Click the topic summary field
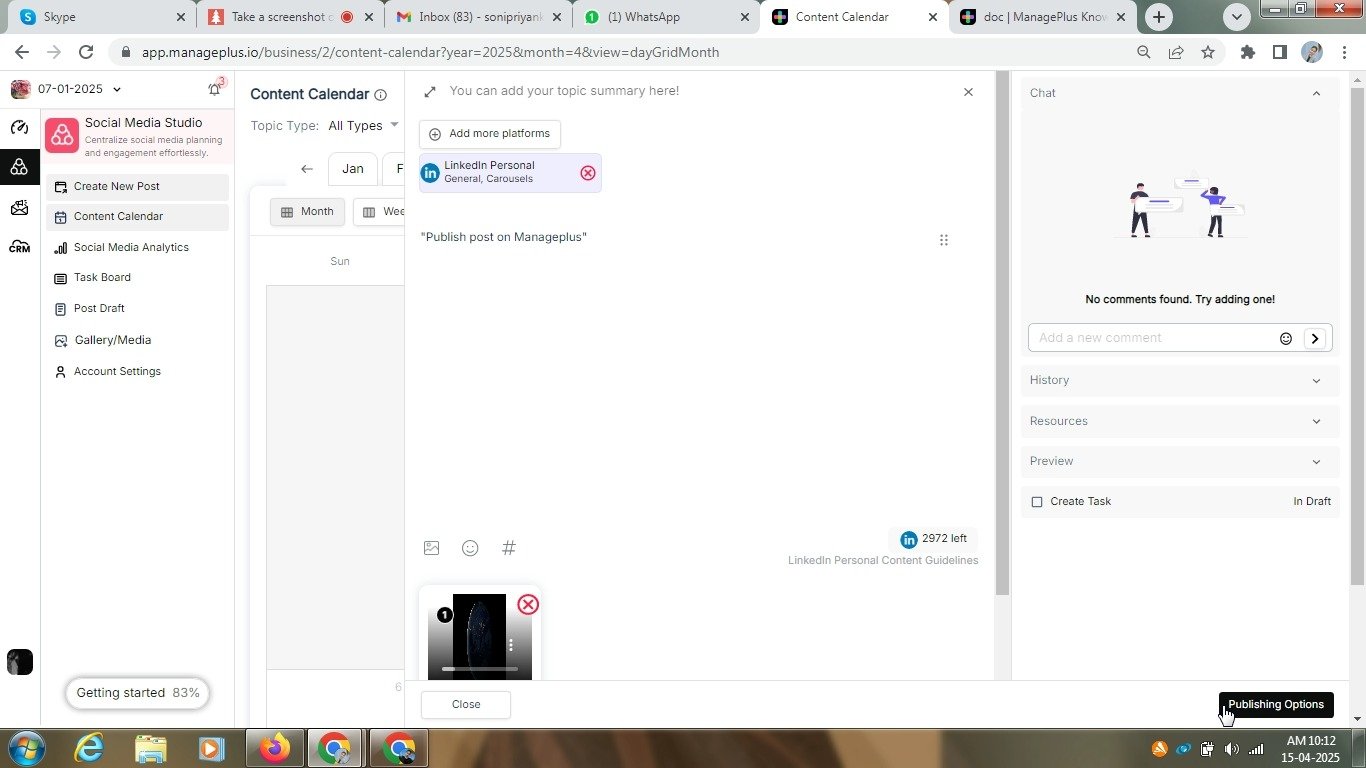Image resolution: width=1366 pixels, height=768 pixels. [x=564, y=91]
